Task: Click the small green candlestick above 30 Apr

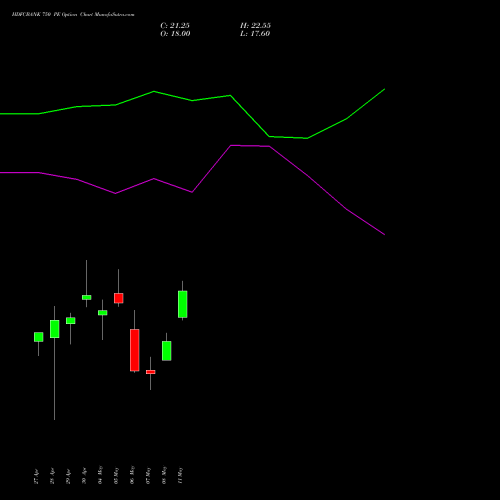Action: coord(87,297)
